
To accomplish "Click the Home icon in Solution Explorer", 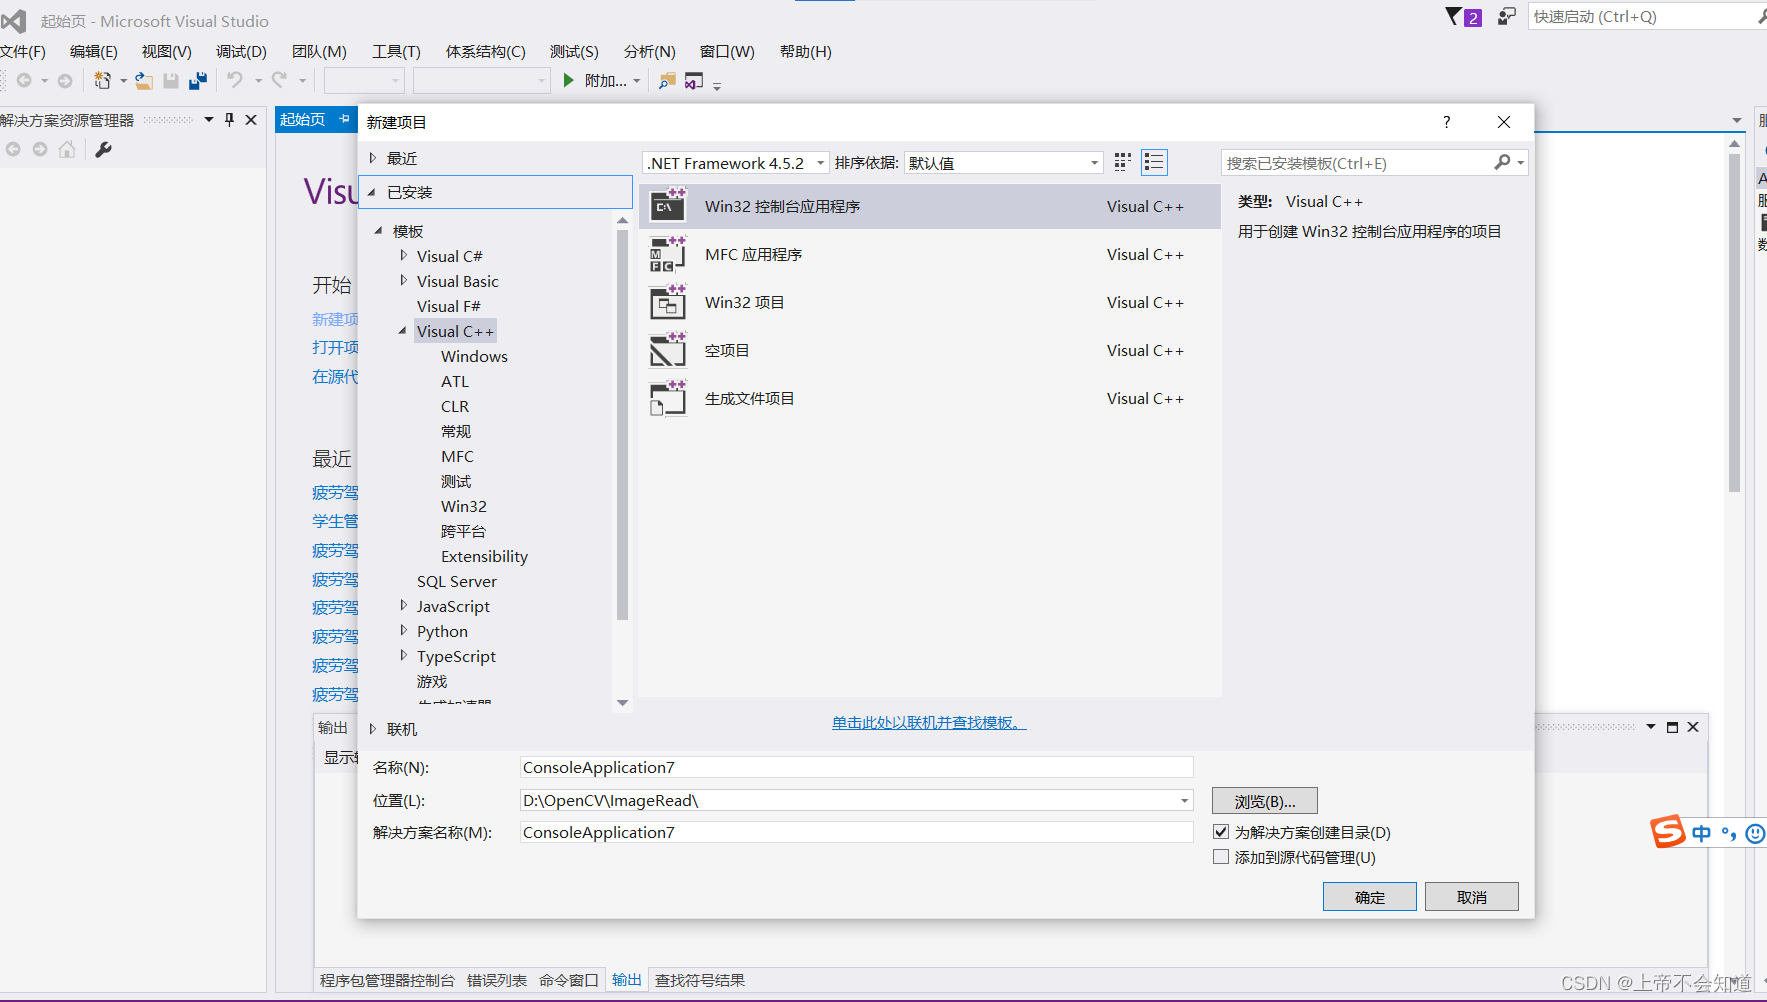I will pos(67,149).
